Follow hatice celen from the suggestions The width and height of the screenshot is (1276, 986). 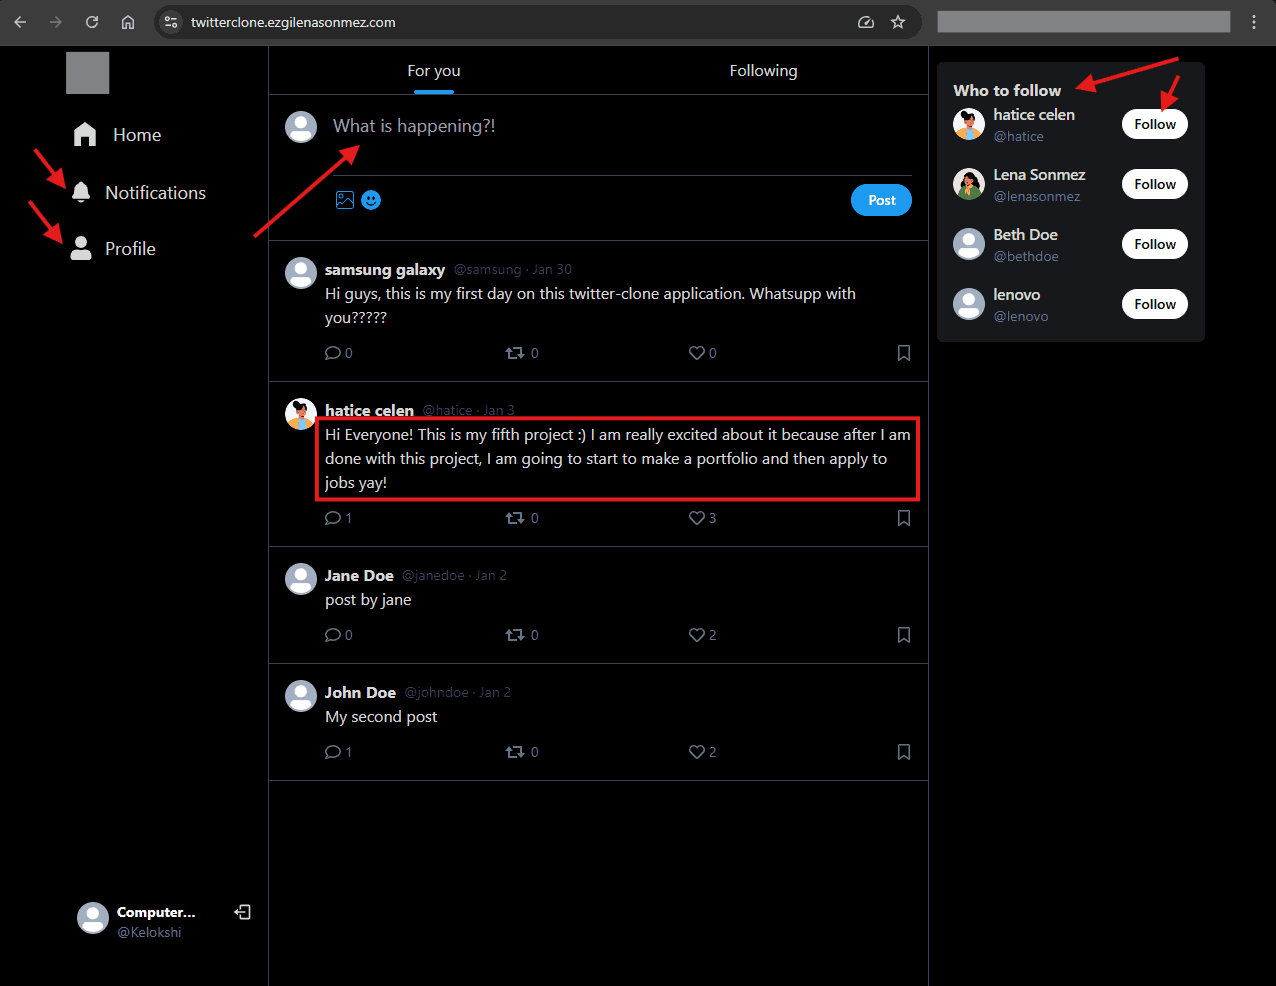tap(1154, 123)
